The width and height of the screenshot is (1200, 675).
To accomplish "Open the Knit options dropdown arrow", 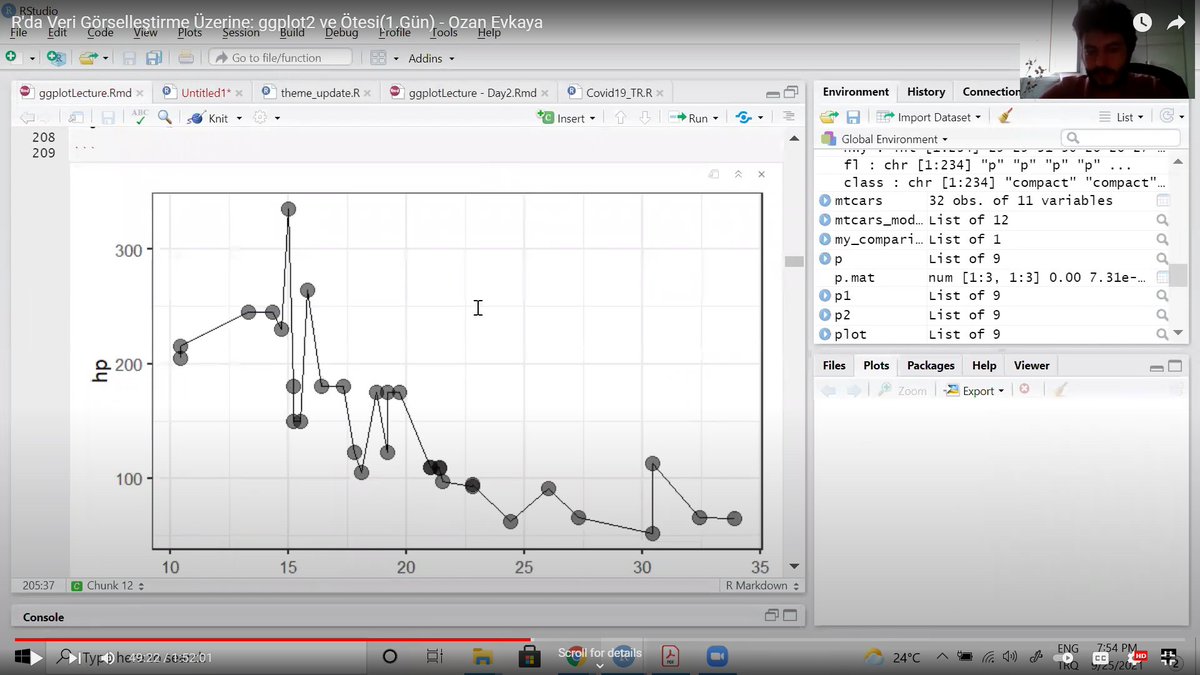I will point(239,118).
